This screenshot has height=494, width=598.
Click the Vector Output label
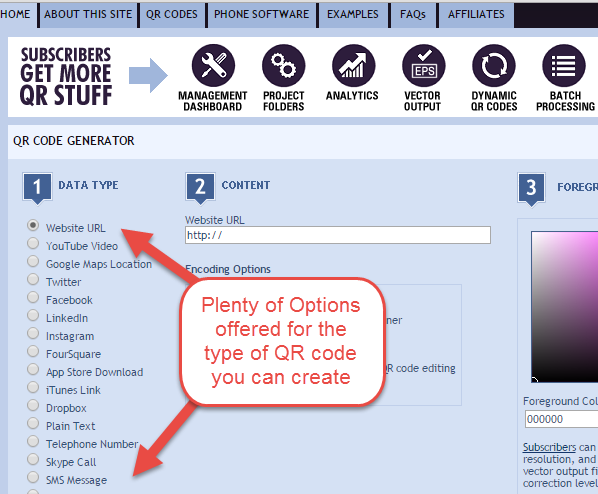(423, 101)
